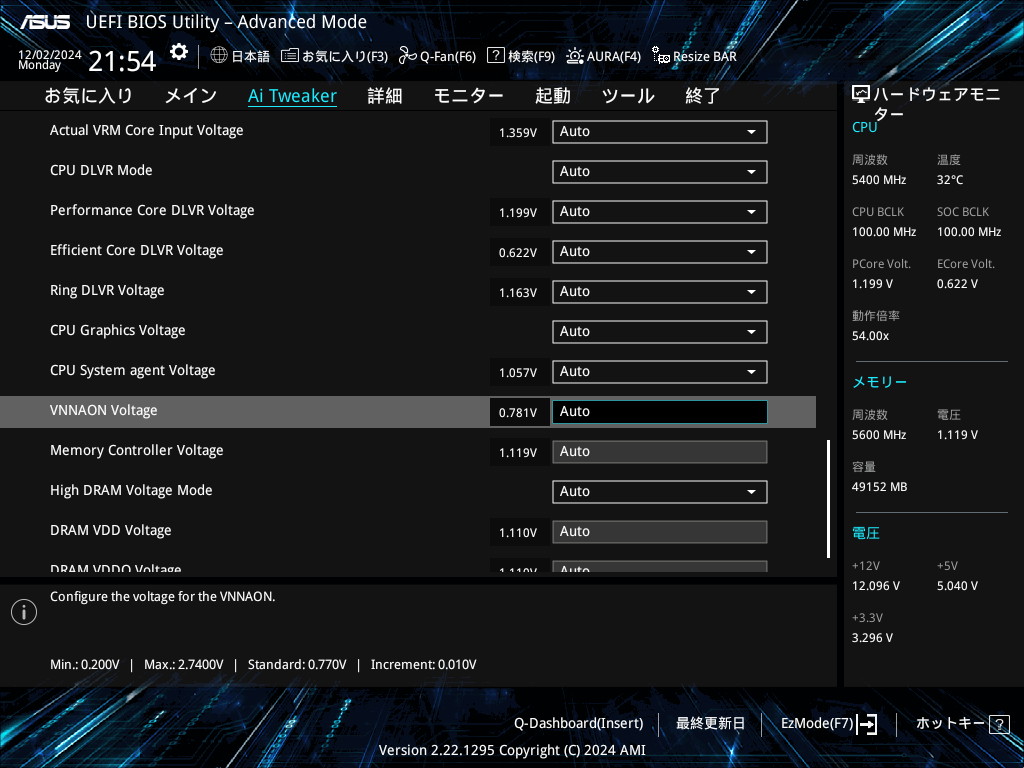Open the お気に入り tab
The width and height of the screenshot is (1024, 768).
pyautogui.click(x=89, y=96)
